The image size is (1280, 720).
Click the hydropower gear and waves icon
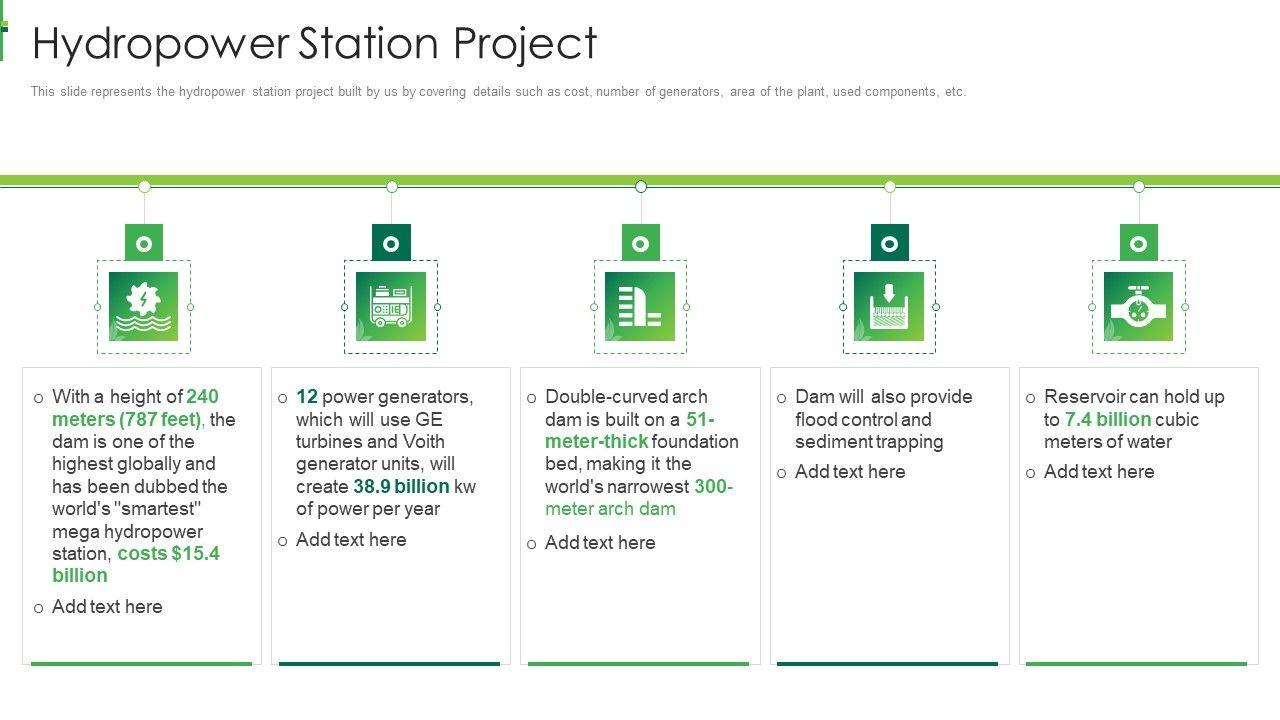[144, 307]
